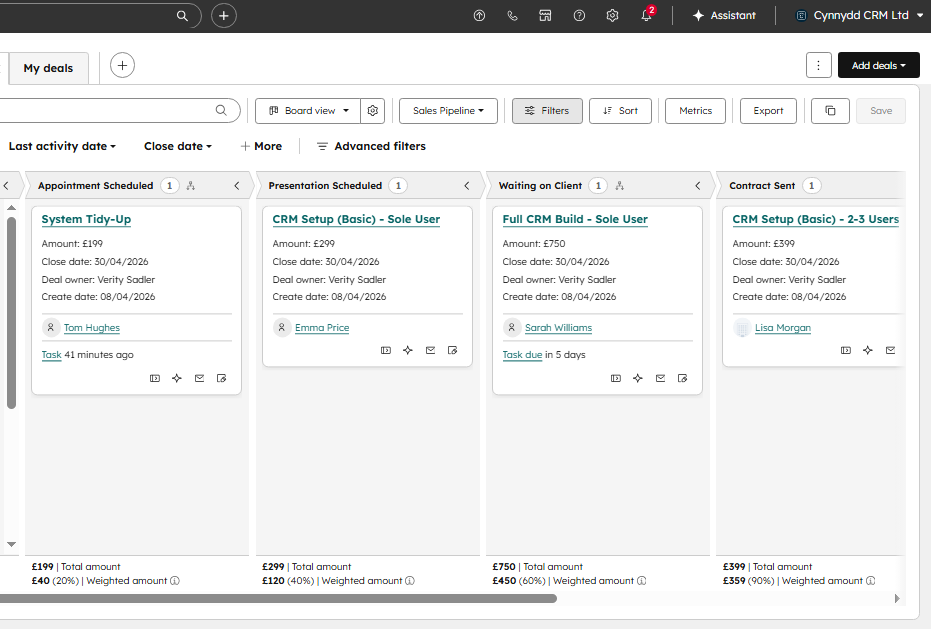Open the Task due link on Full CRM Build card
The width and height of the screenshot is (931, 629).
click(522, 355)
